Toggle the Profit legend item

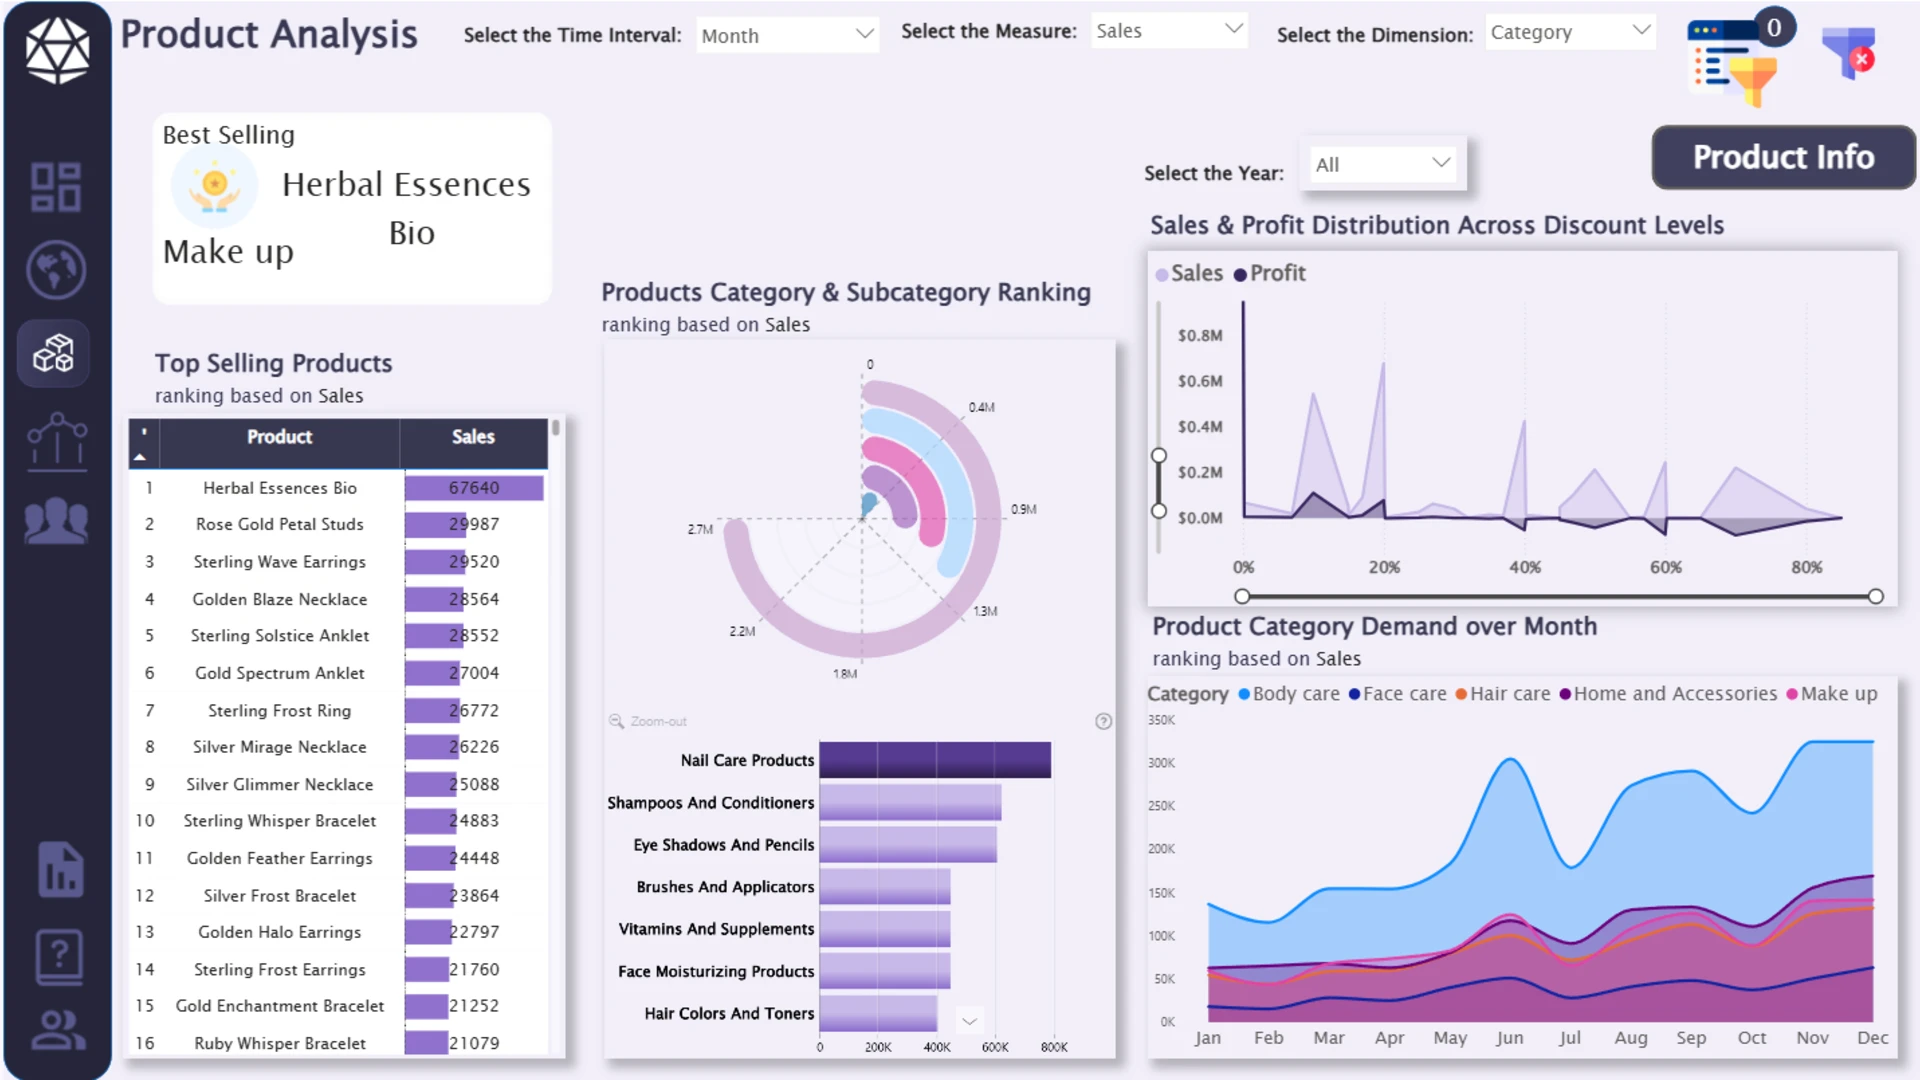tap(1270, 273)
